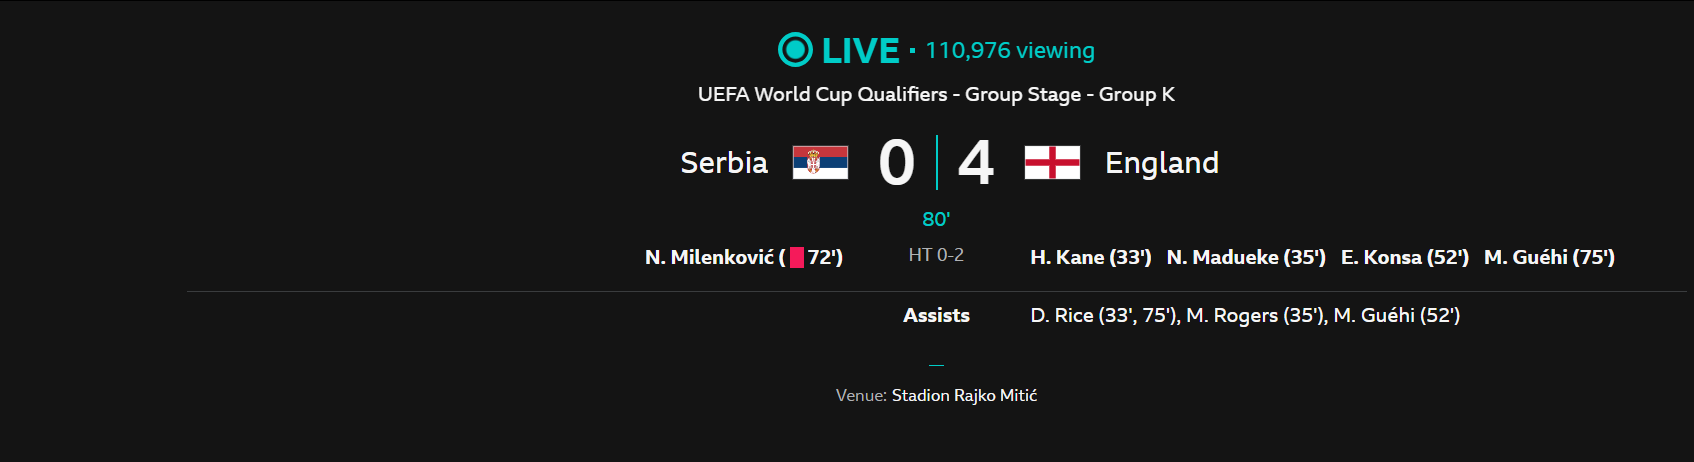
Task: Select the Serbia team name
Action: 724,162
